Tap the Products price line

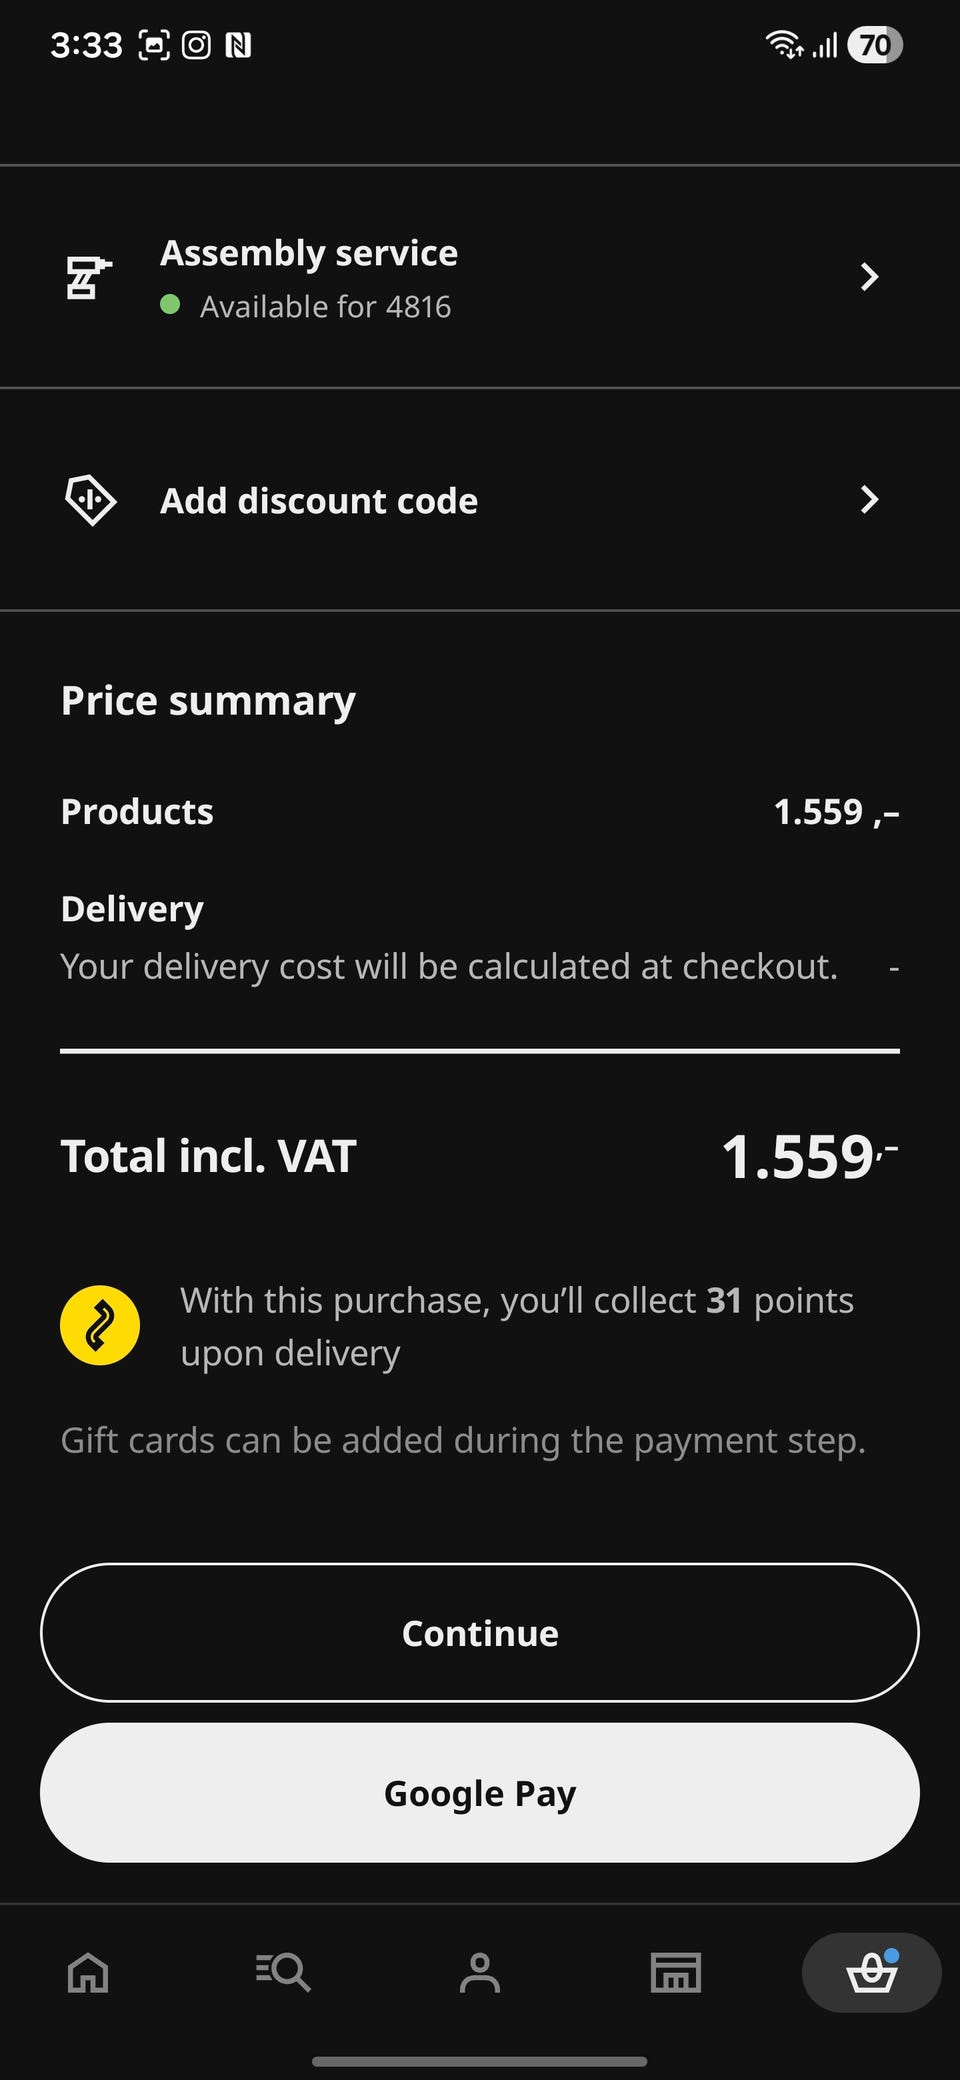[x=480, y=812]
